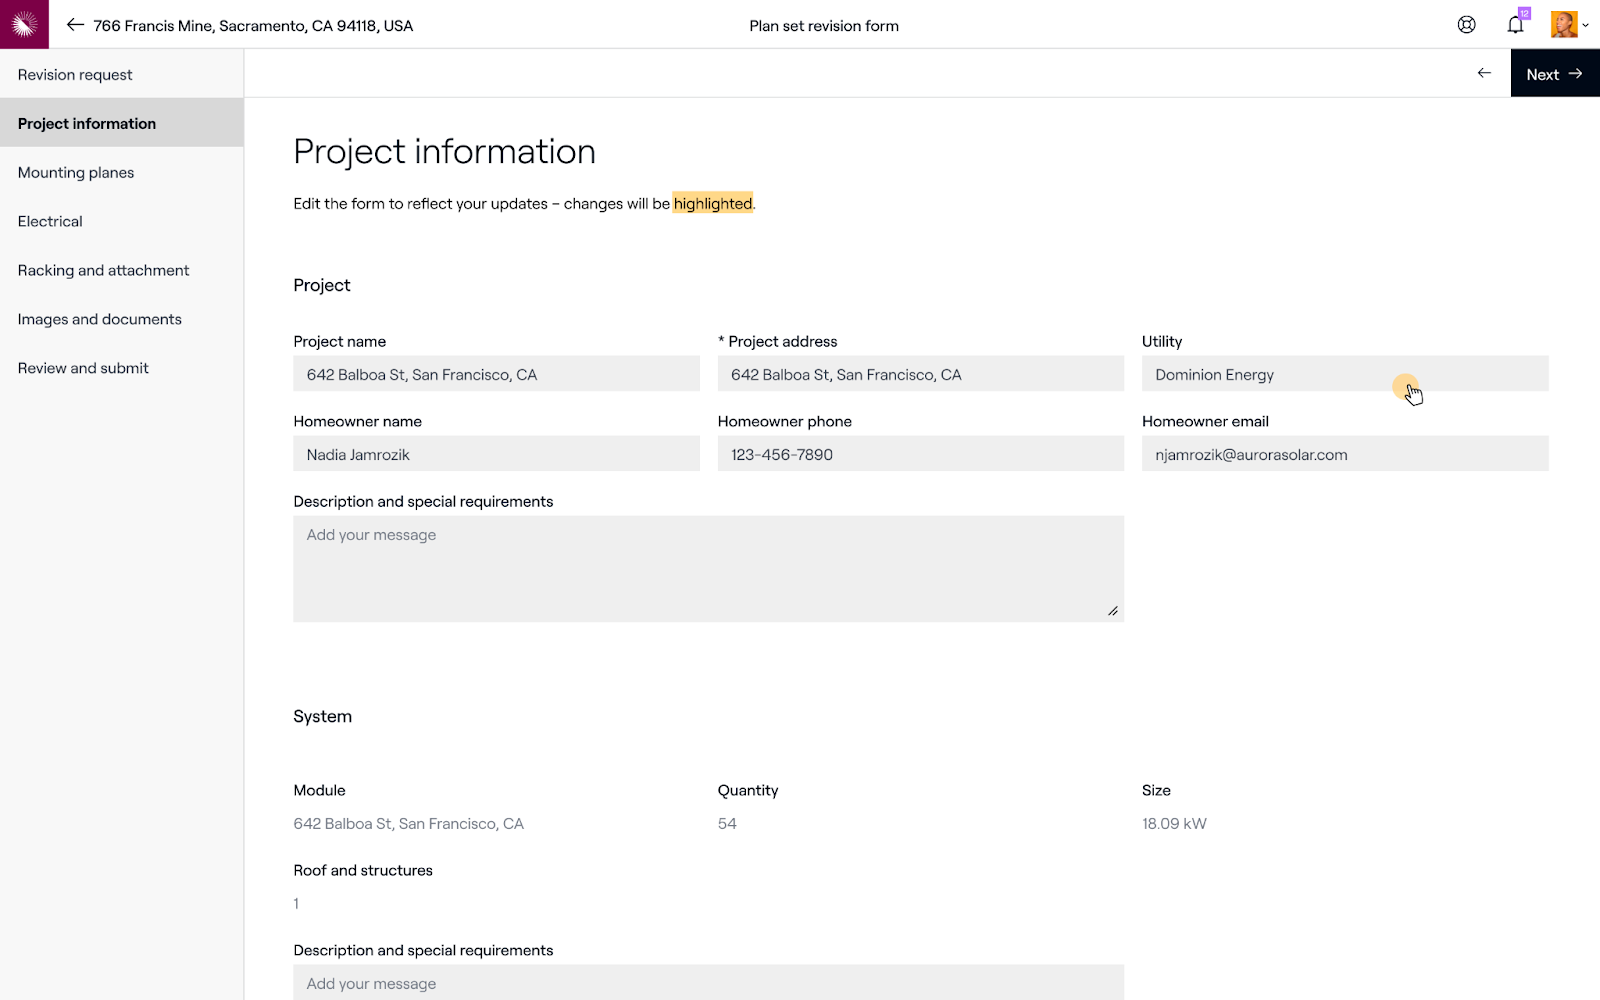Click the System description message box

(x=708, y=983)
